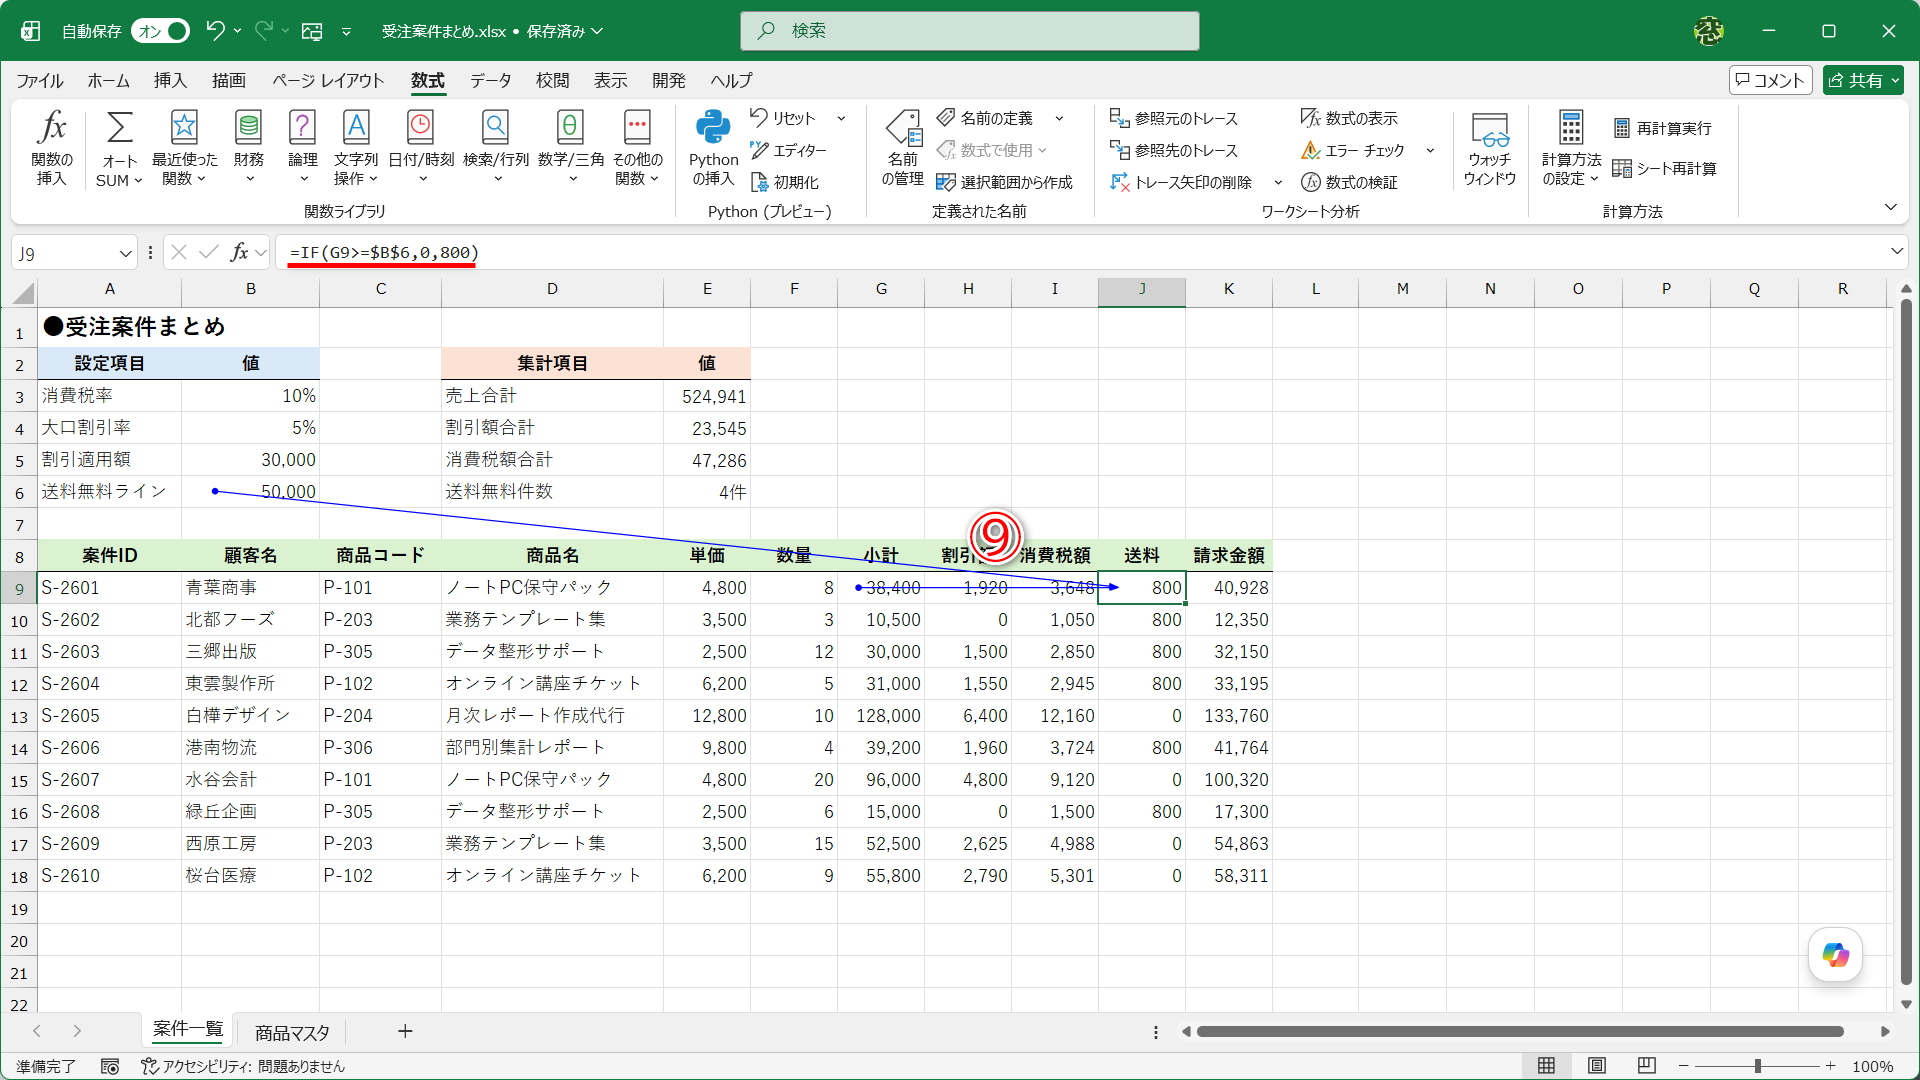Open the オート SUM sigma icon
Viewport: 1920px width, 1080px height.
click(119, 128)
